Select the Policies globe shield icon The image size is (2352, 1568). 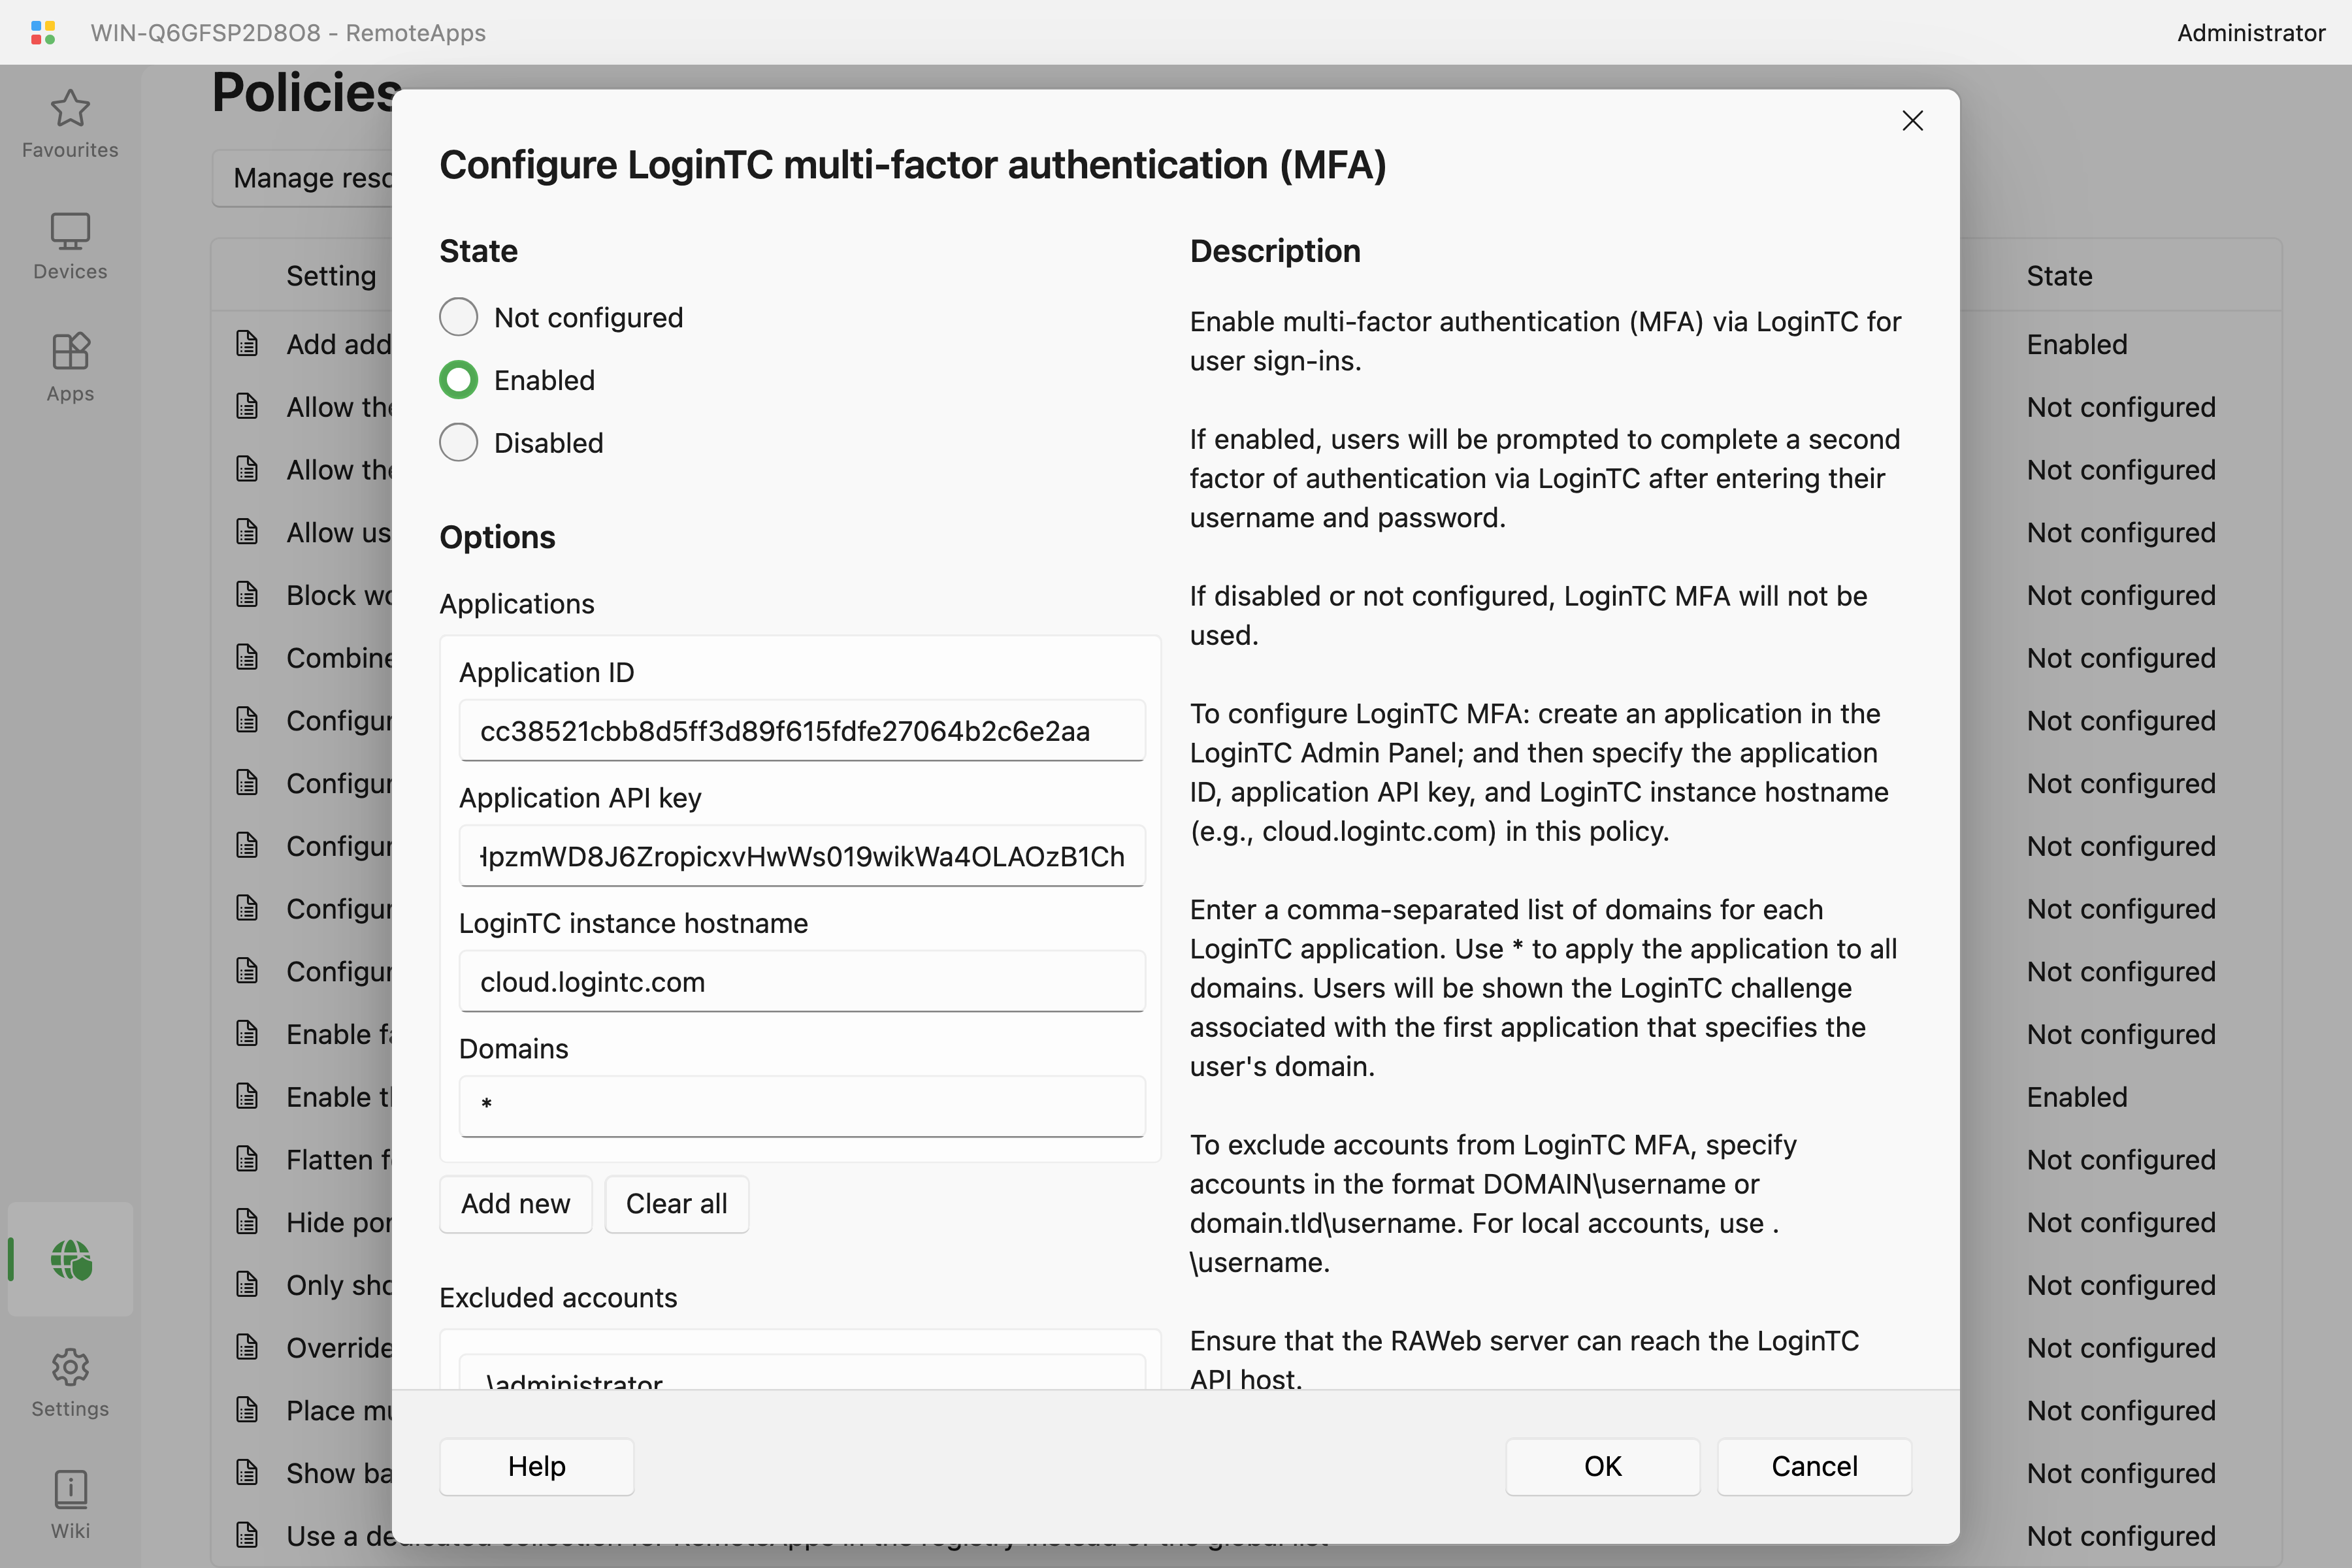71,1259
